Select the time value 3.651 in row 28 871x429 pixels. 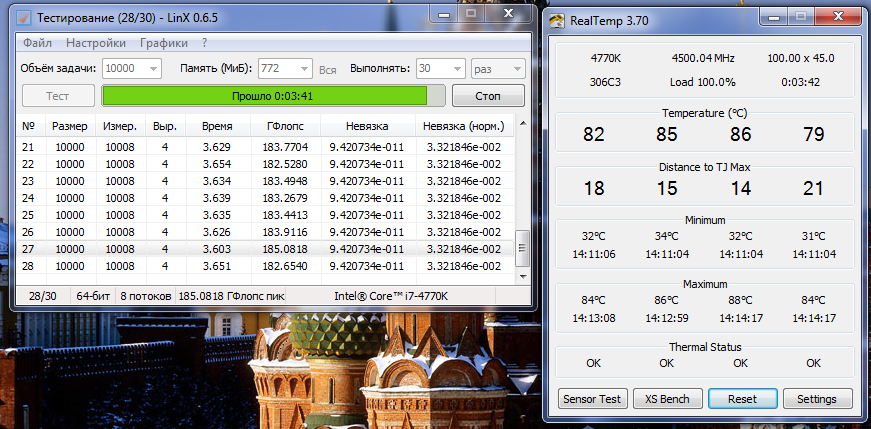(217, 266)
